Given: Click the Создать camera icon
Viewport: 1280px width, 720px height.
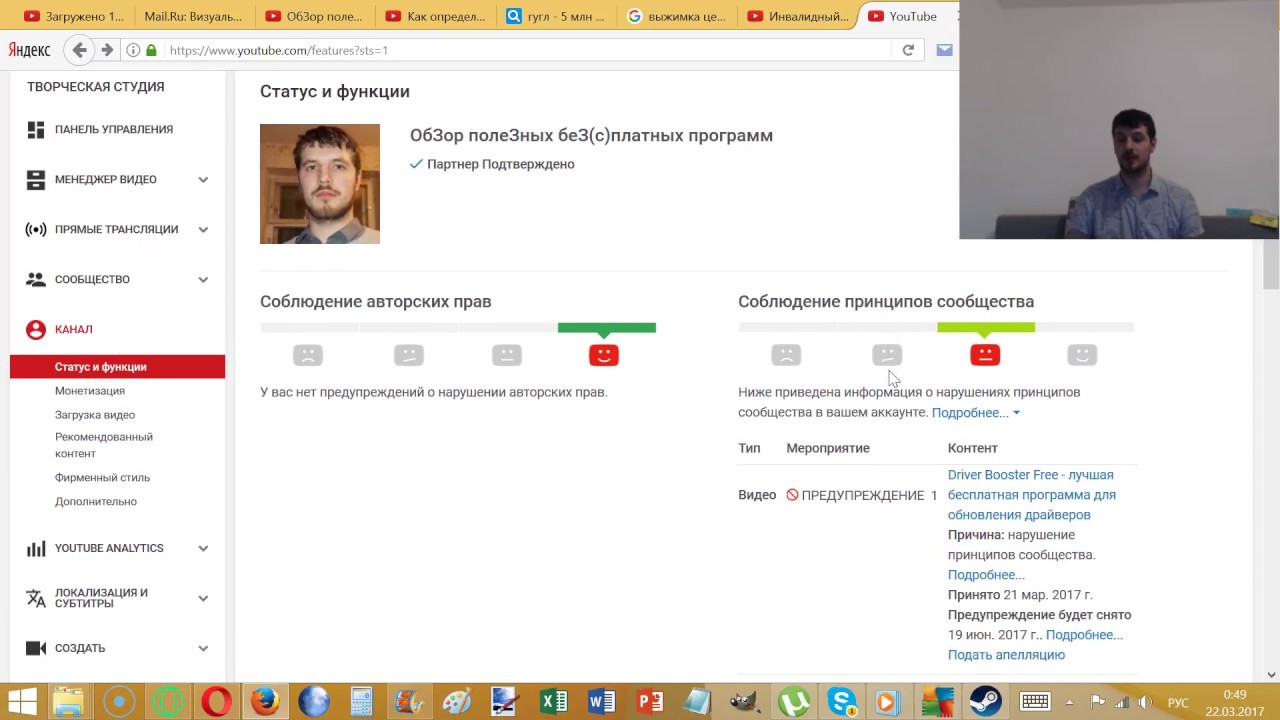Looking at the screenshot, I should pyautogui.click(x=36, y=648).
